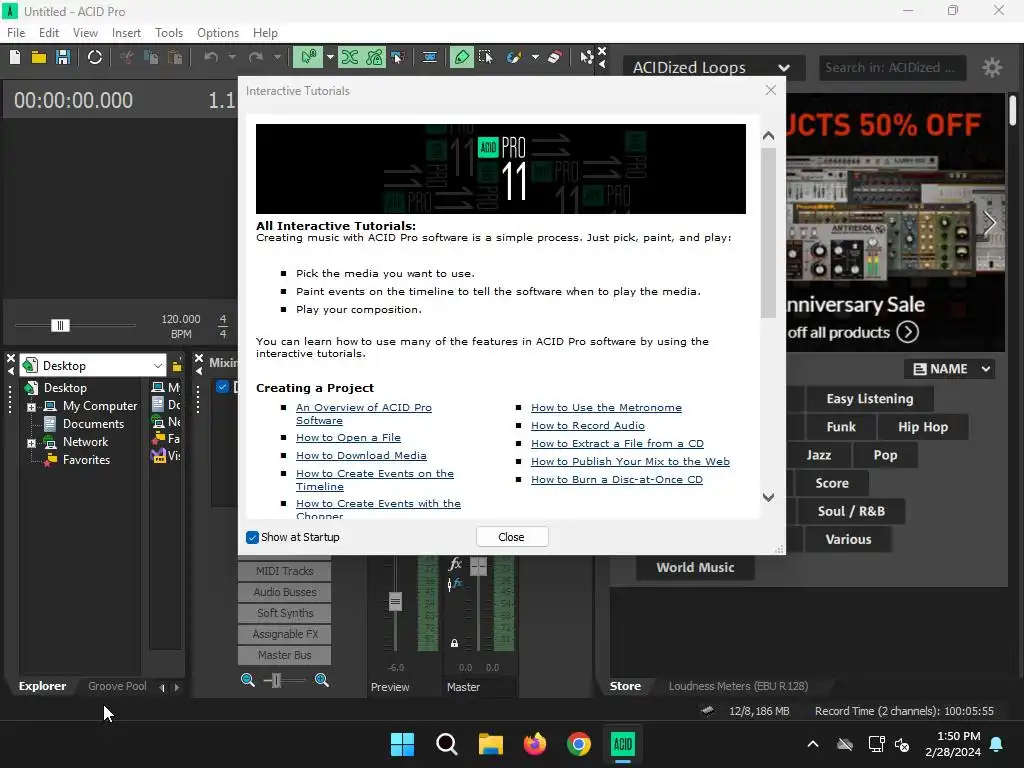This screenshot has width=1024, height=768.
Task: Click the Save disk icon
Action: coord(63,57)
